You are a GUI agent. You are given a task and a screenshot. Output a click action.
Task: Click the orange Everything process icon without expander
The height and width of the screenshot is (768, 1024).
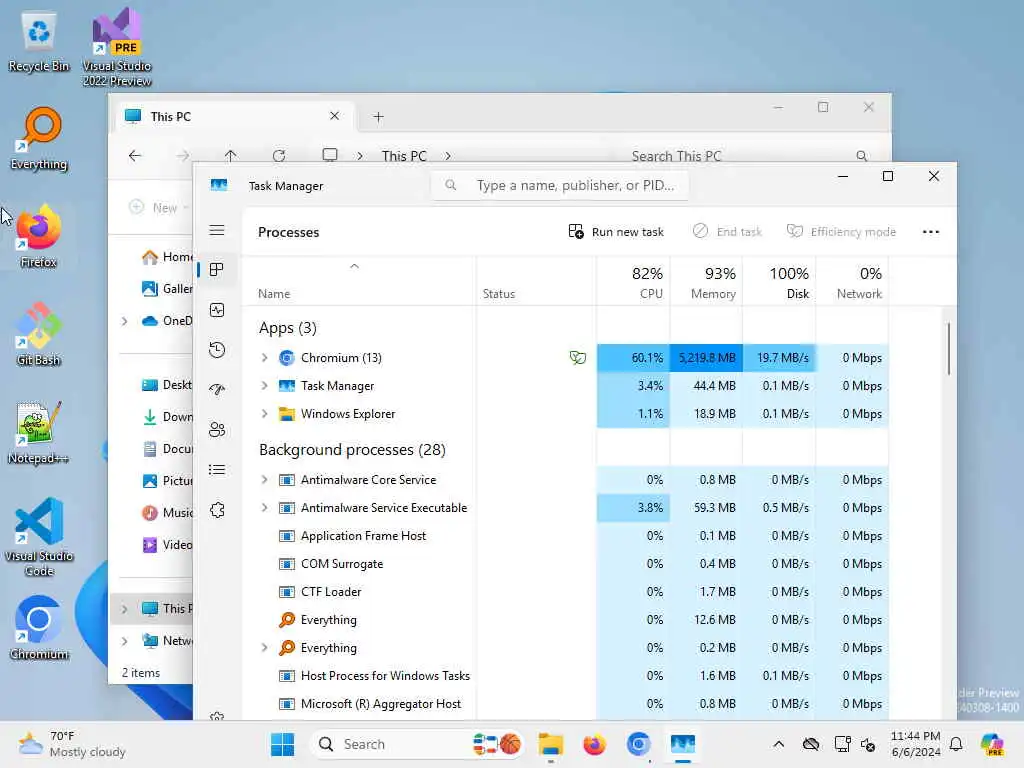(x=287, y=620)
